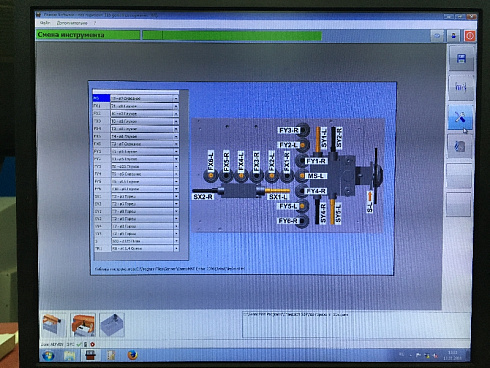490x368 pixels.
Task: Switch to the active machine app on the taskbar
Action: click(x=90, y=356)
